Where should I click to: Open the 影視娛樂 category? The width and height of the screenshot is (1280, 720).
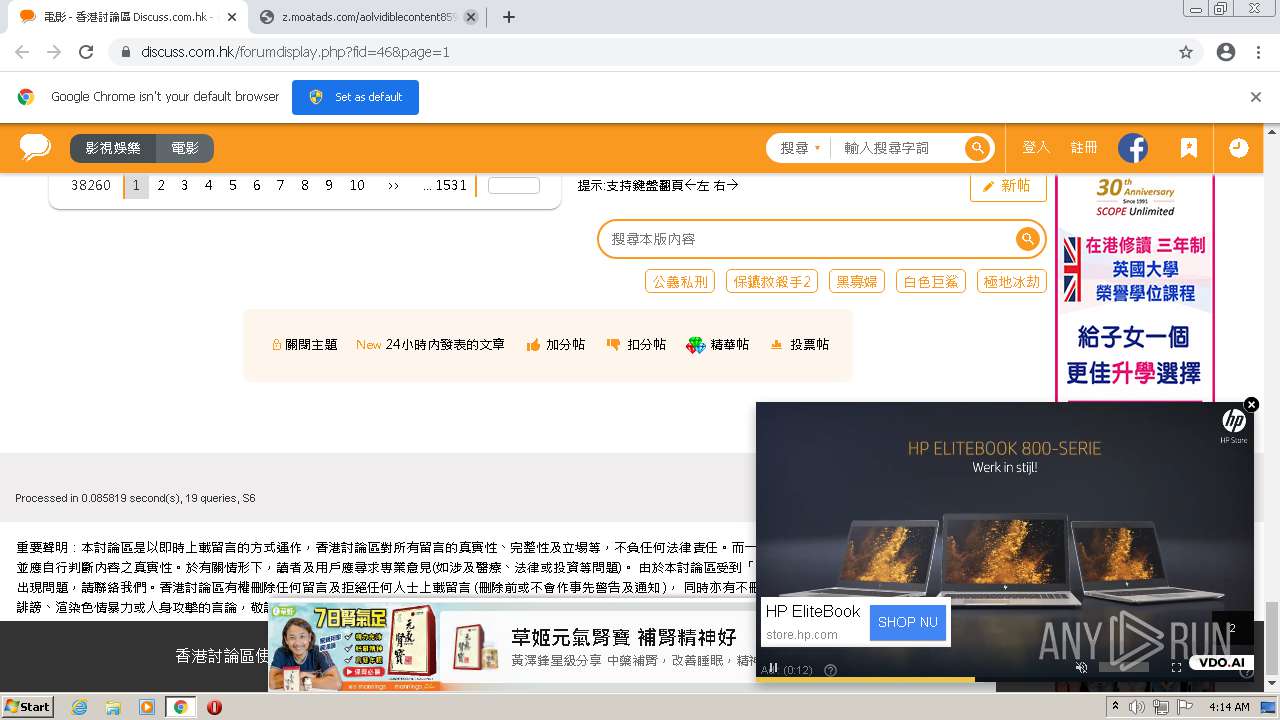pos(113,148)
